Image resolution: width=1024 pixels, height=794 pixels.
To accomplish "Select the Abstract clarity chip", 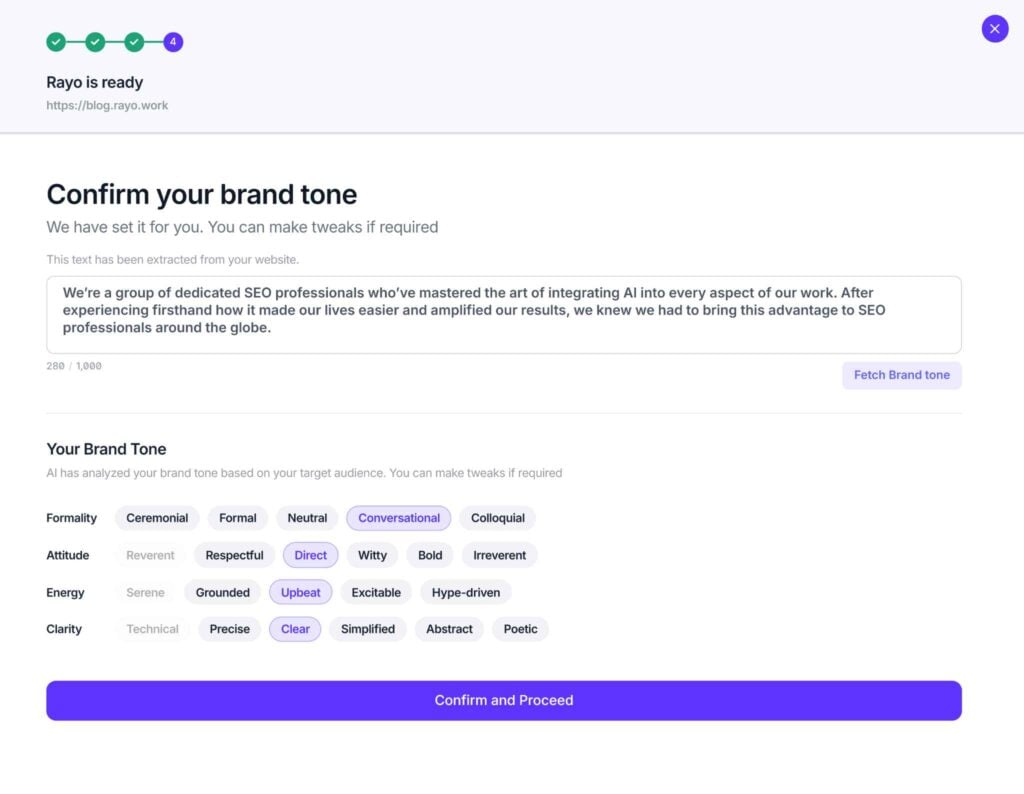I will (x=450, y=629).
